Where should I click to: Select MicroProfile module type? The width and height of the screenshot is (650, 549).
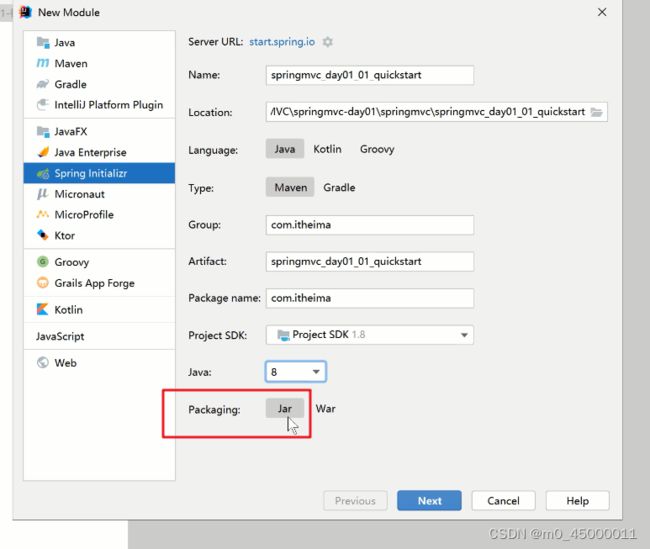coord(99,214)
